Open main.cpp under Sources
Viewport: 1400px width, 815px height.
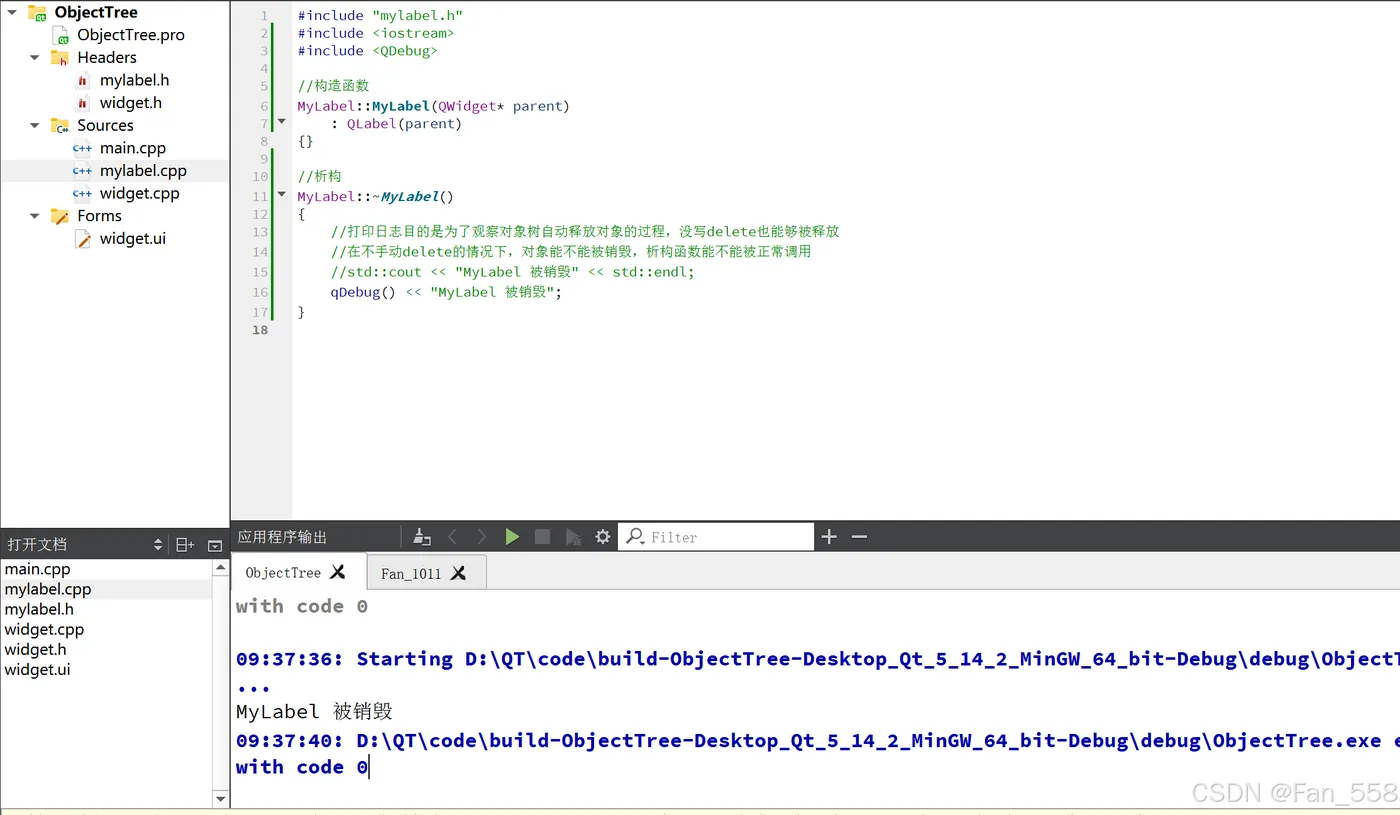133,148
